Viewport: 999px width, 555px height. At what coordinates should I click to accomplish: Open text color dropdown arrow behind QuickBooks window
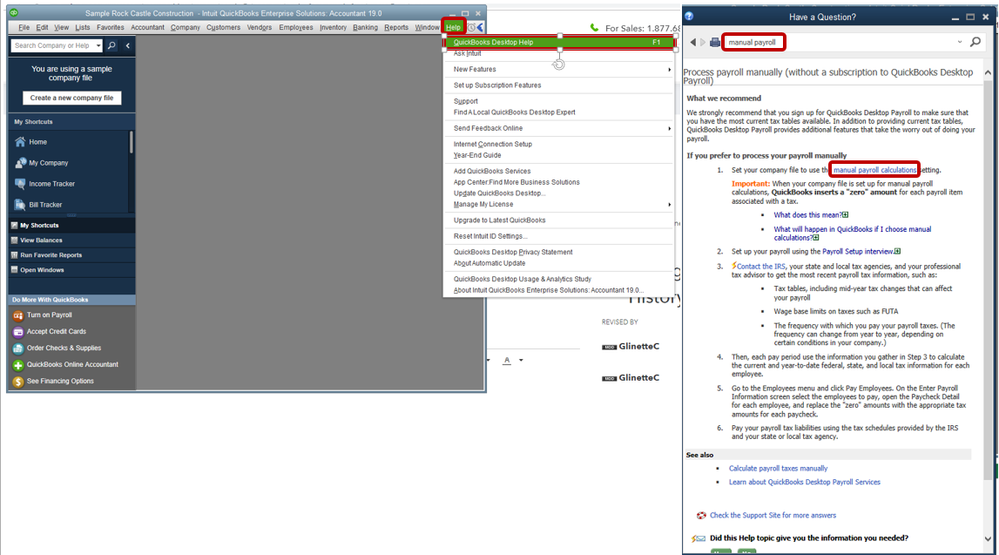(521, 361)
